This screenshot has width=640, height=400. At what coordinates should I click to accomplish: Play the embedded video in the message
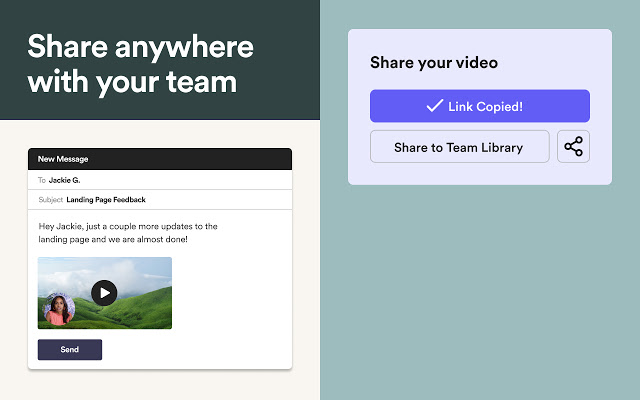click(x=104, y=292)
